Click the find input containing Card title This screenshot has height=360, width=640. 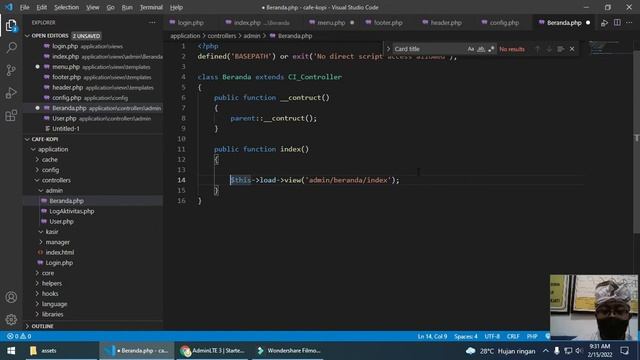[x=429, y=49]
